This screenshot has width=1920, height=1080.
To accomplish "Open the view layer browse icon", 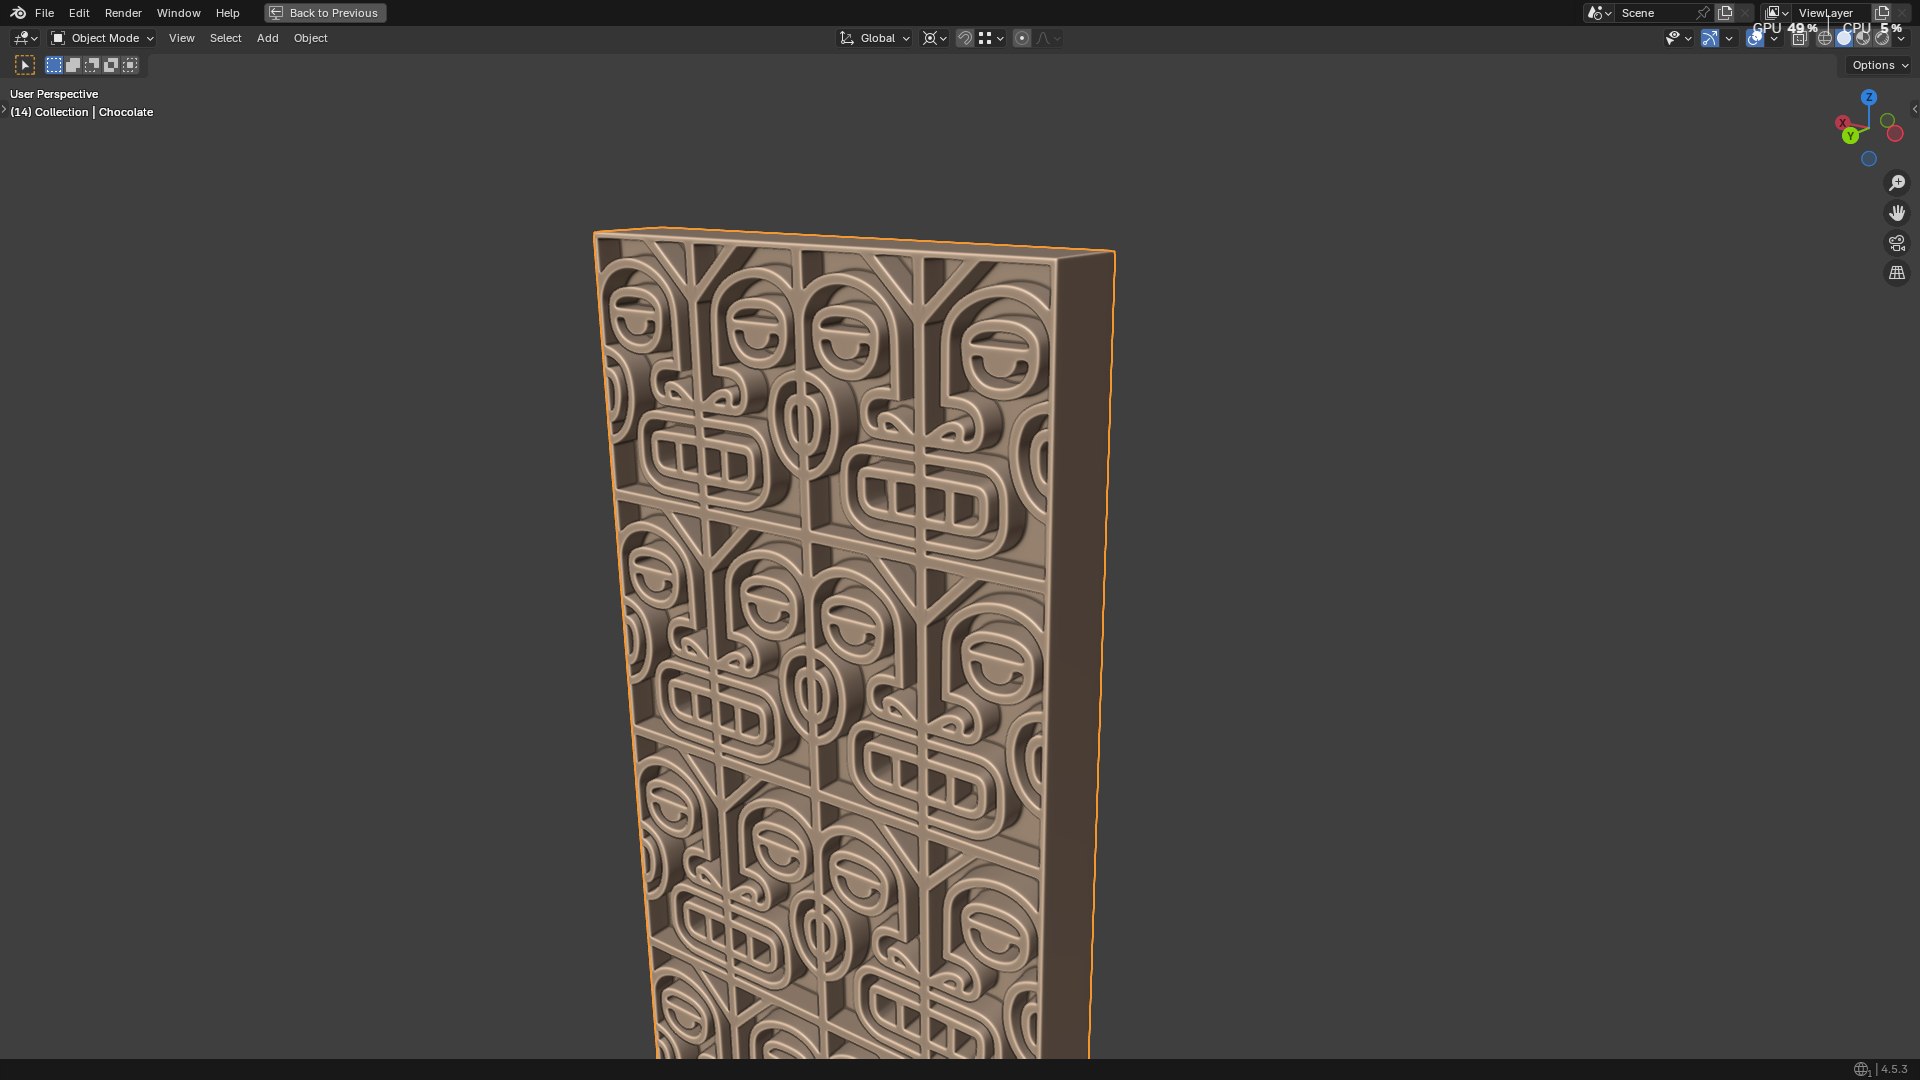I will pyautogui.click(x=1777, y=13).
